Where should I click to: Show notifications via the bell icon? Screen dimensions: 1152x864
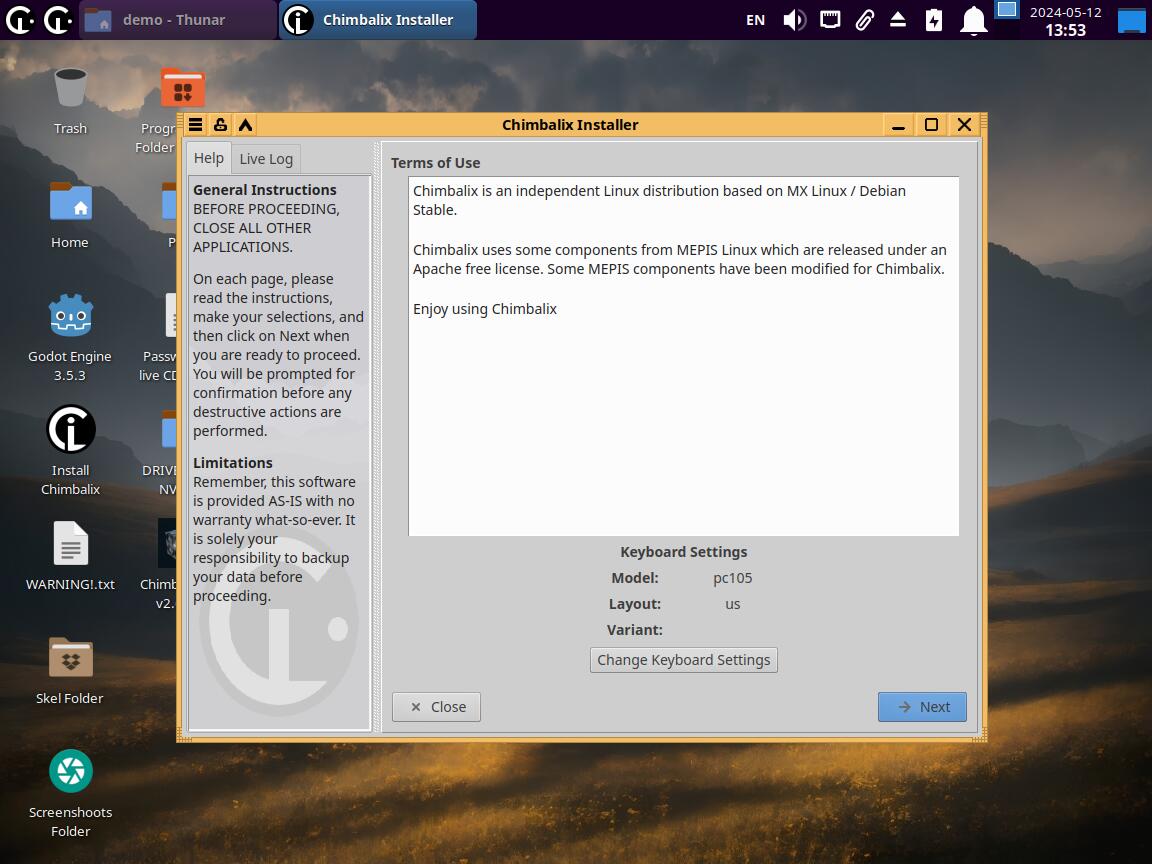click(x=973, y=20)
